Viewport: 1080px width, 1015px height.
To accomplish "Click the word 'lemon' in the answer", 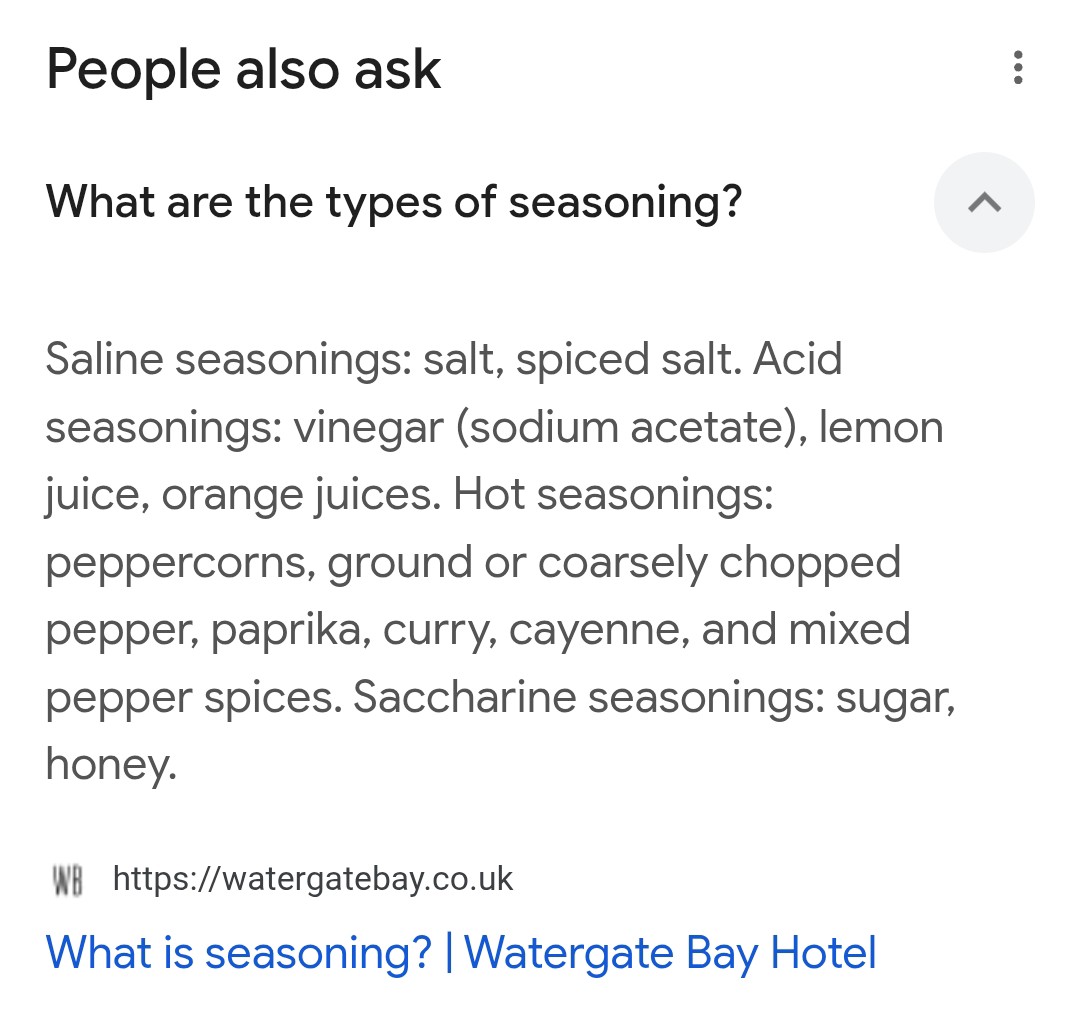I will click(x=881, y=427).
